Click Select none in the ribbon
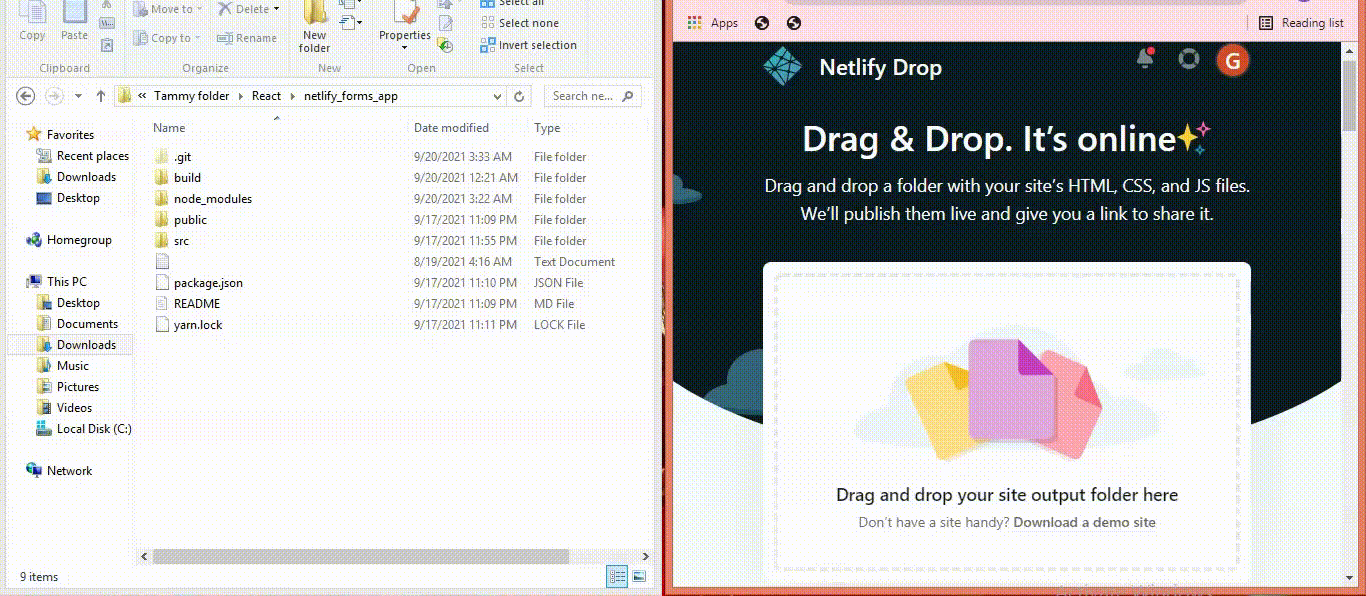Image resolution: width=1366 pixels, height=596 pixels. pos(520,23)
